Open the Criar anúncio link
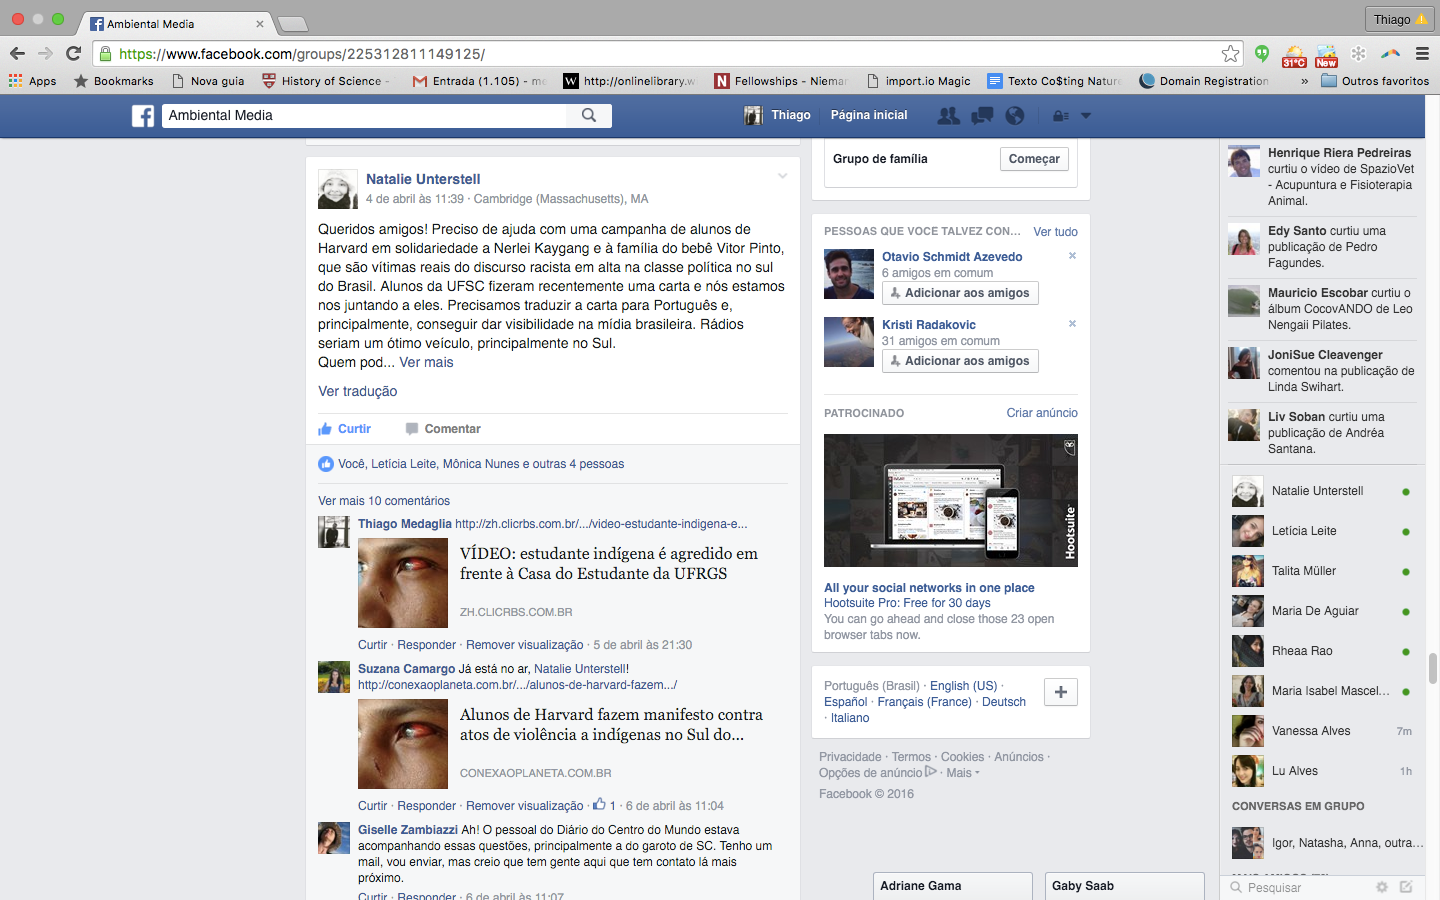This screenshot has width=1440, height=900. pos(1042,413)
